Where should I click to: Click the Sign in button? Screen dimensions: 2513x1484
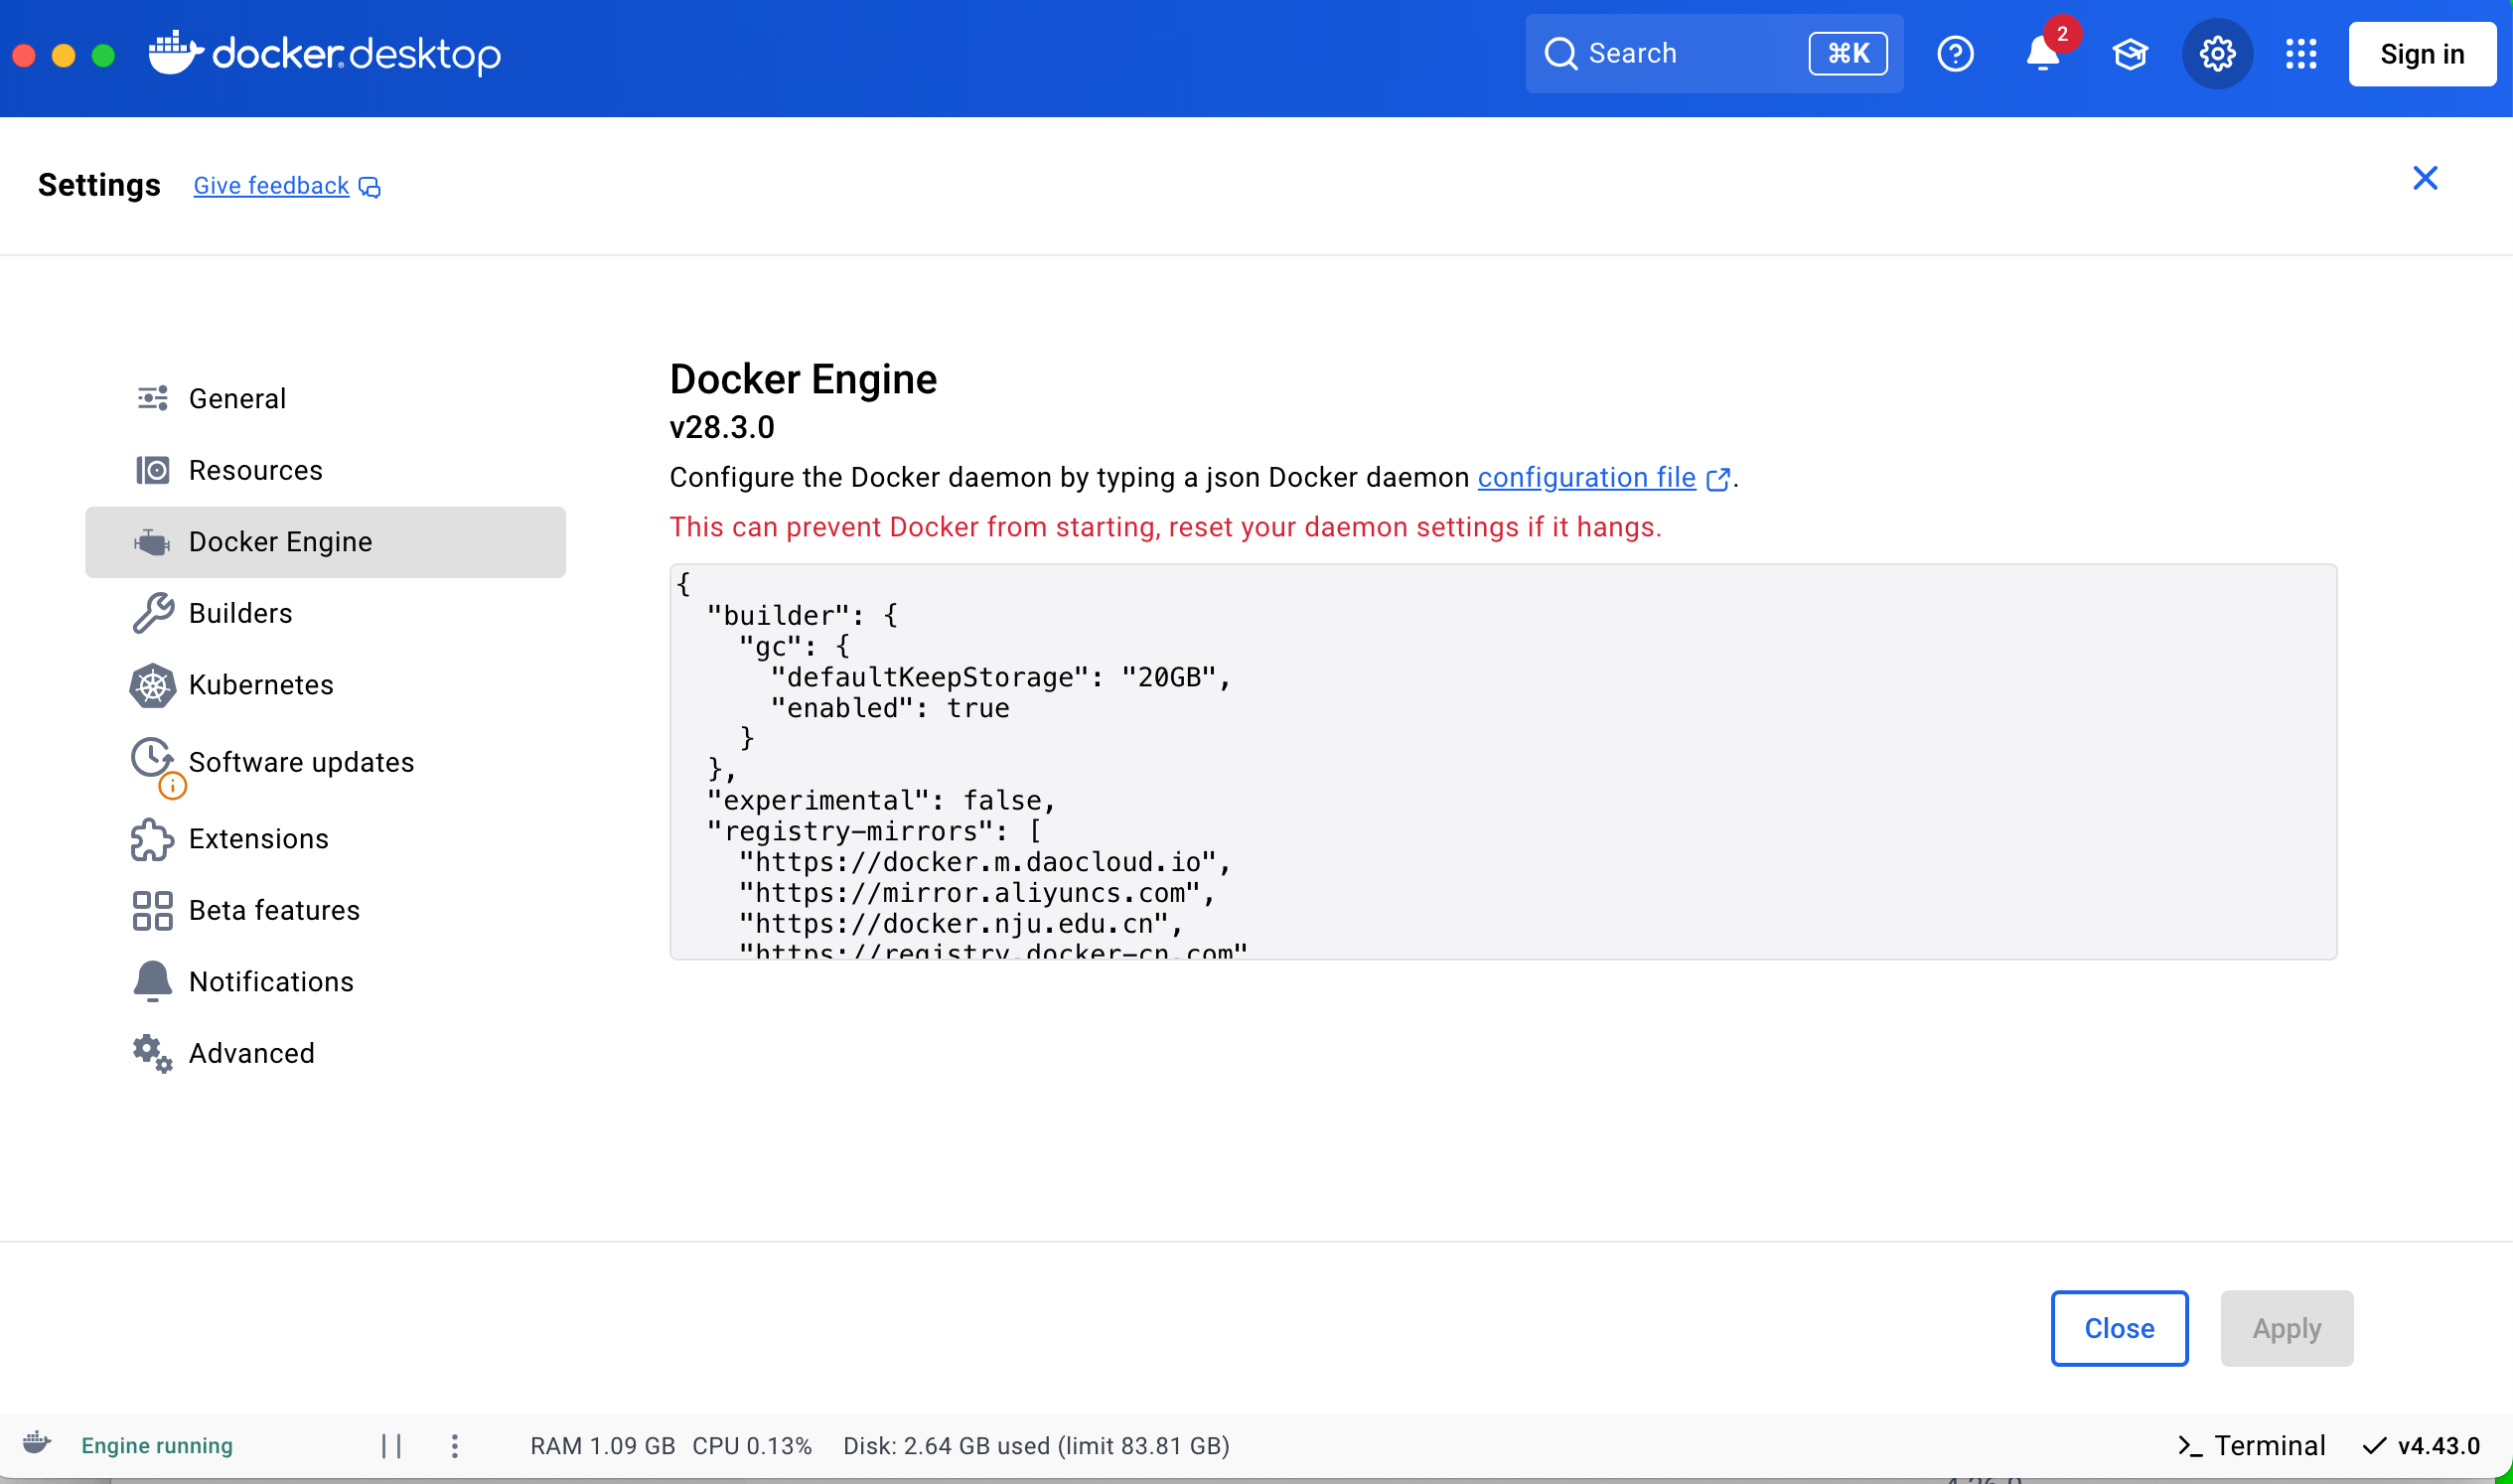pos(2422,54)
